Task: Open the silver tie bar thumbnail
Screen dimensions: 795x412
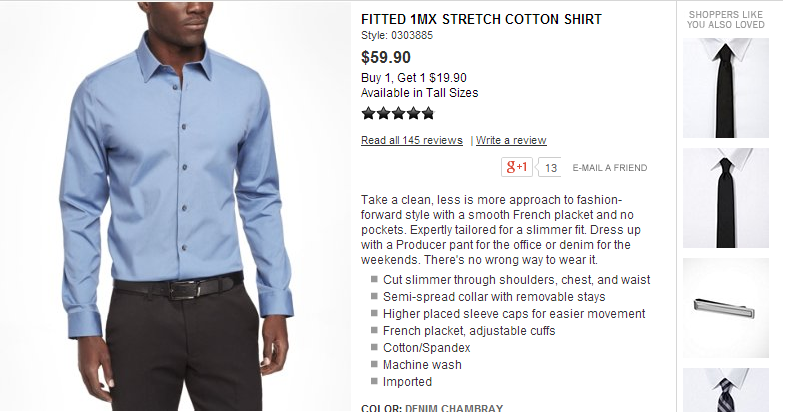Action: (x=726, y=308)
